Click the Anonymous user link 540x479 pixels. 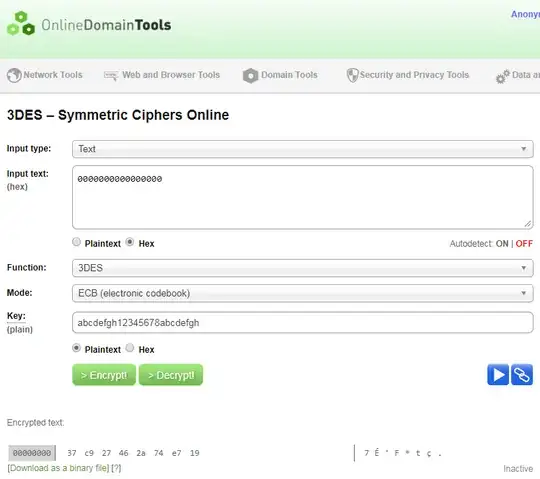[525, 14]
